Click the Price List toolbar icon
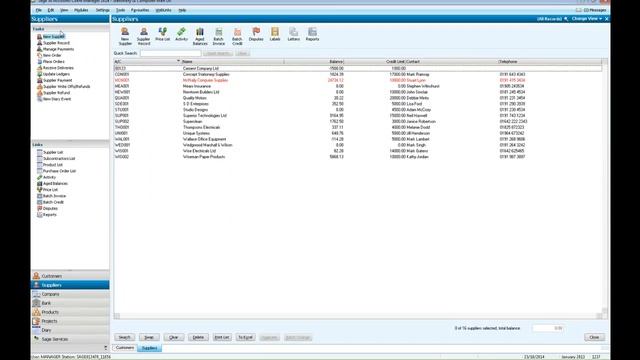Image resolution: width=640 pixels, height=360 pixels. click(162, 34)
